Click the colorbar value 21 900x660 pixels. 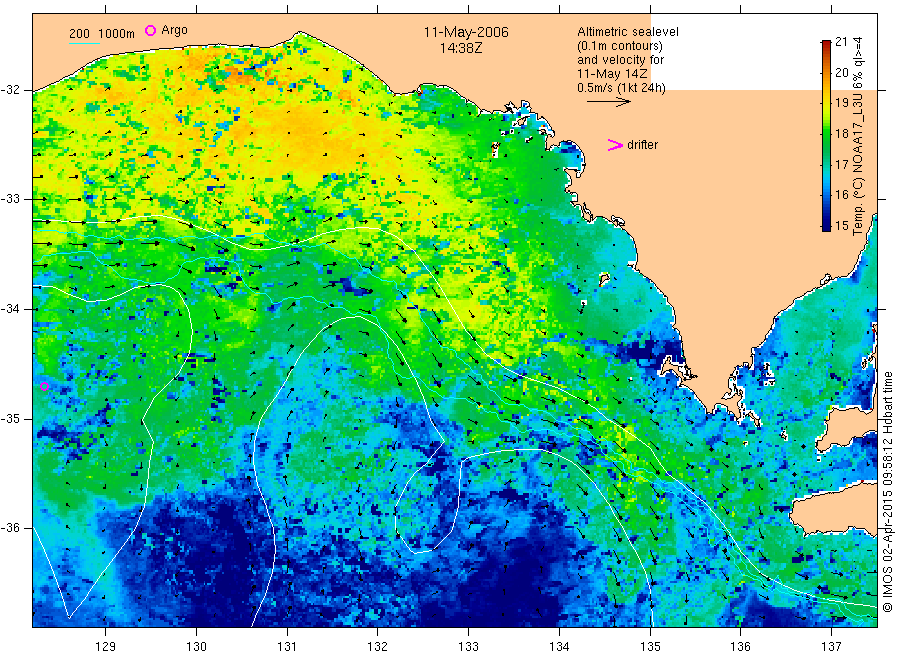[841, 41]
